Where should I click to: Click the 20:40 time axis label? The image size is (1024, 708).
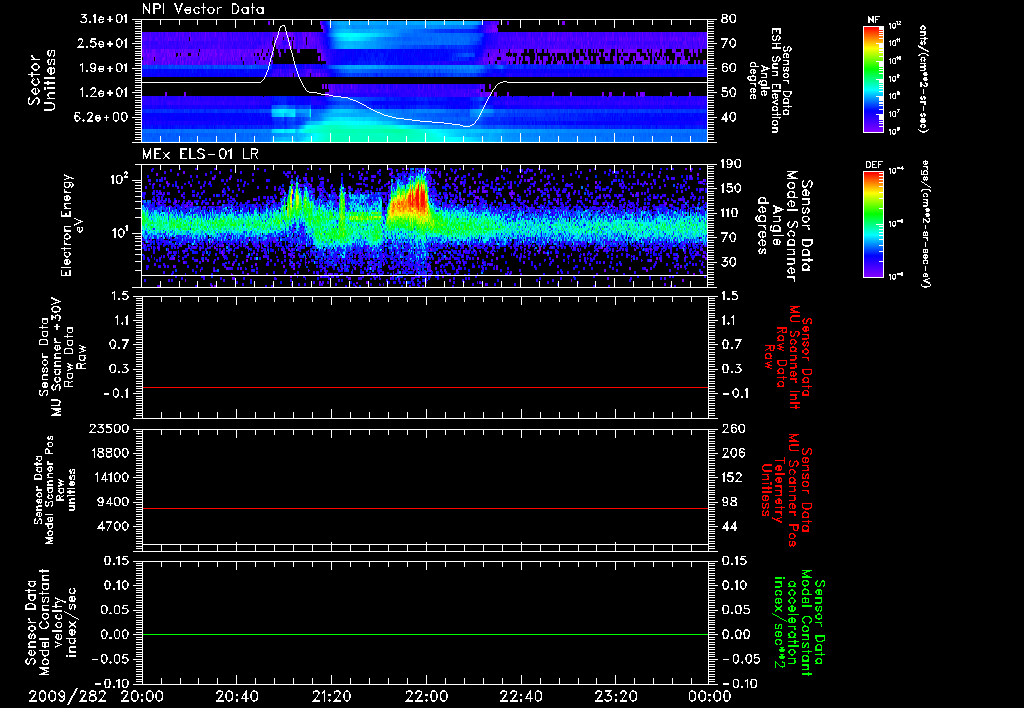[236, 696]
